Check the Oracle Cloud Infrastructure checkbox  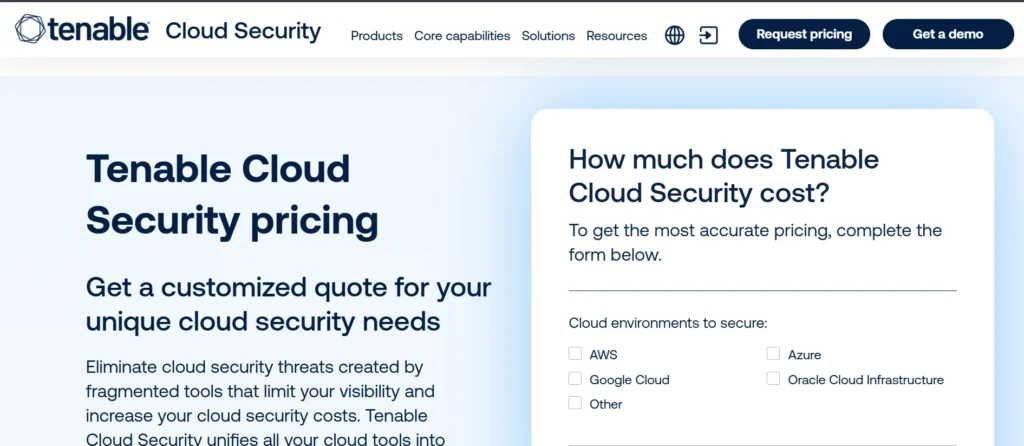773,378
